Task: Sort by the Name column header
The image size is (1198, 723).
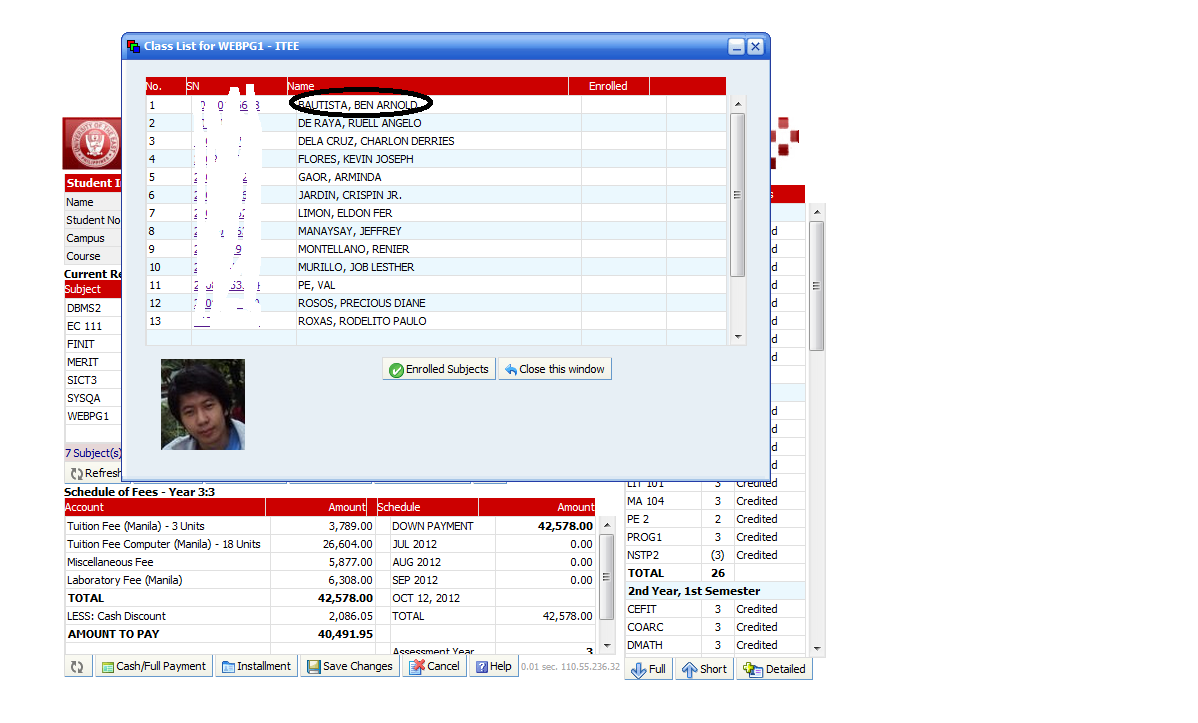Action: tap(300, 86)
